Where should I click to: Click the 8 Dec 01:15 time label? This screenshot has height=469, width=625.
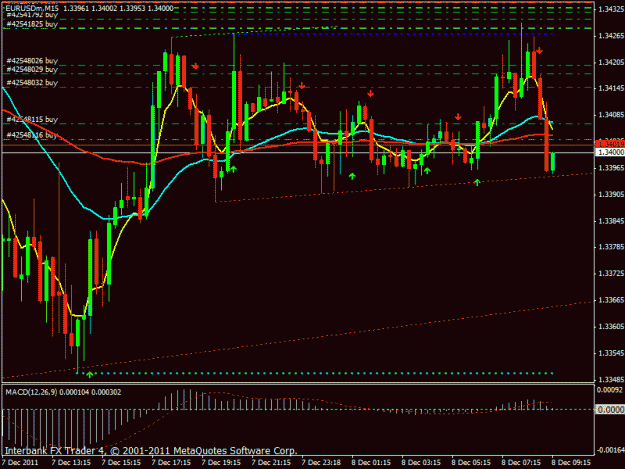coord(371,463)
